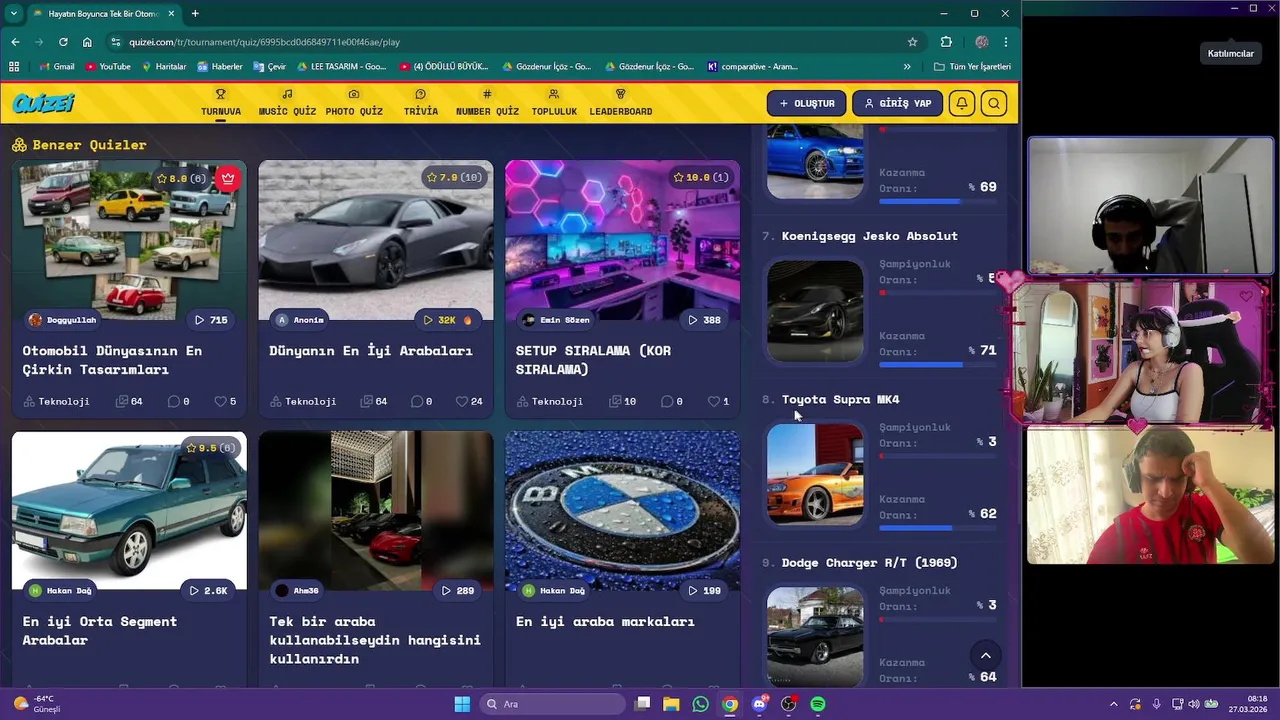The width and height of the screenshot is (1280, 720).
Task: Open the Toyota Supra MK4 image
Action: pyautogui.click(x=815, y=474)
